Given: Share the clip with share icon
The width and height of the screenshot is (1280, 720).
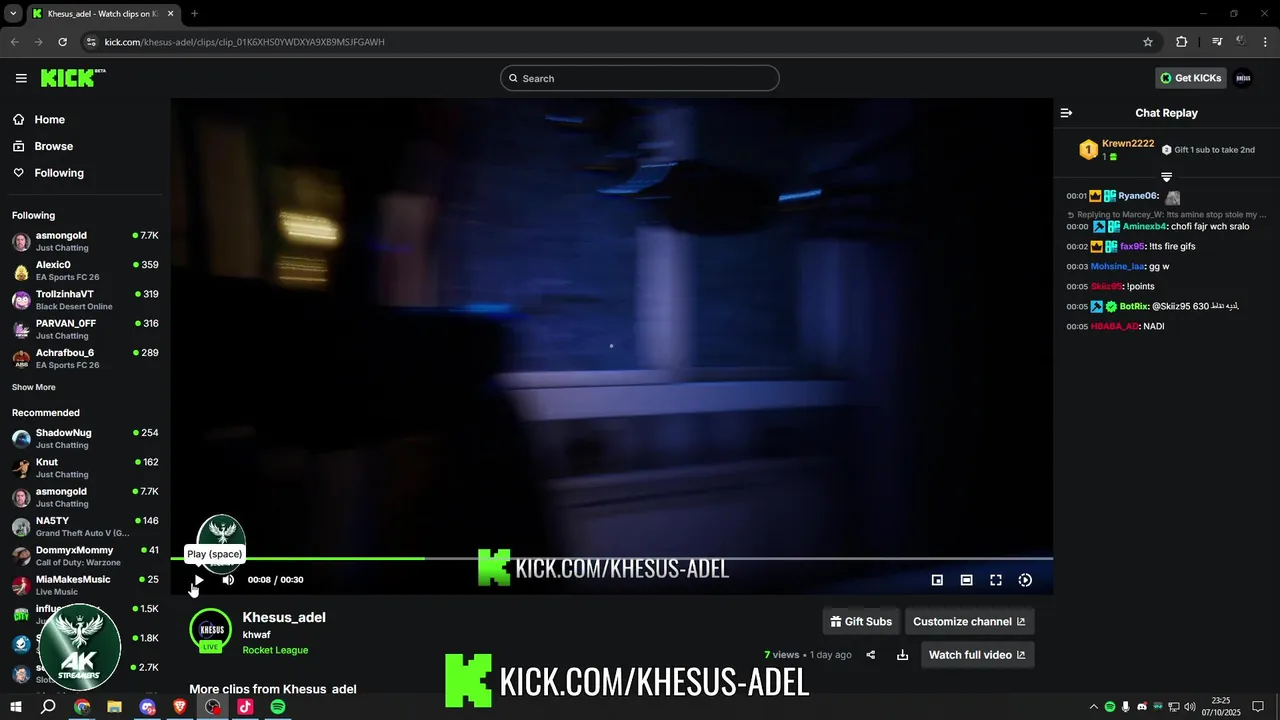Looking at the screenshot, I should point(871,655).
